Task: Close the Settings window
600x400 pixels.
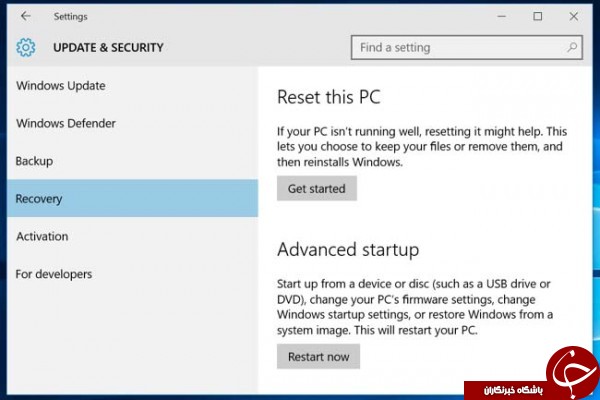Action: click(x=574, y=16)
